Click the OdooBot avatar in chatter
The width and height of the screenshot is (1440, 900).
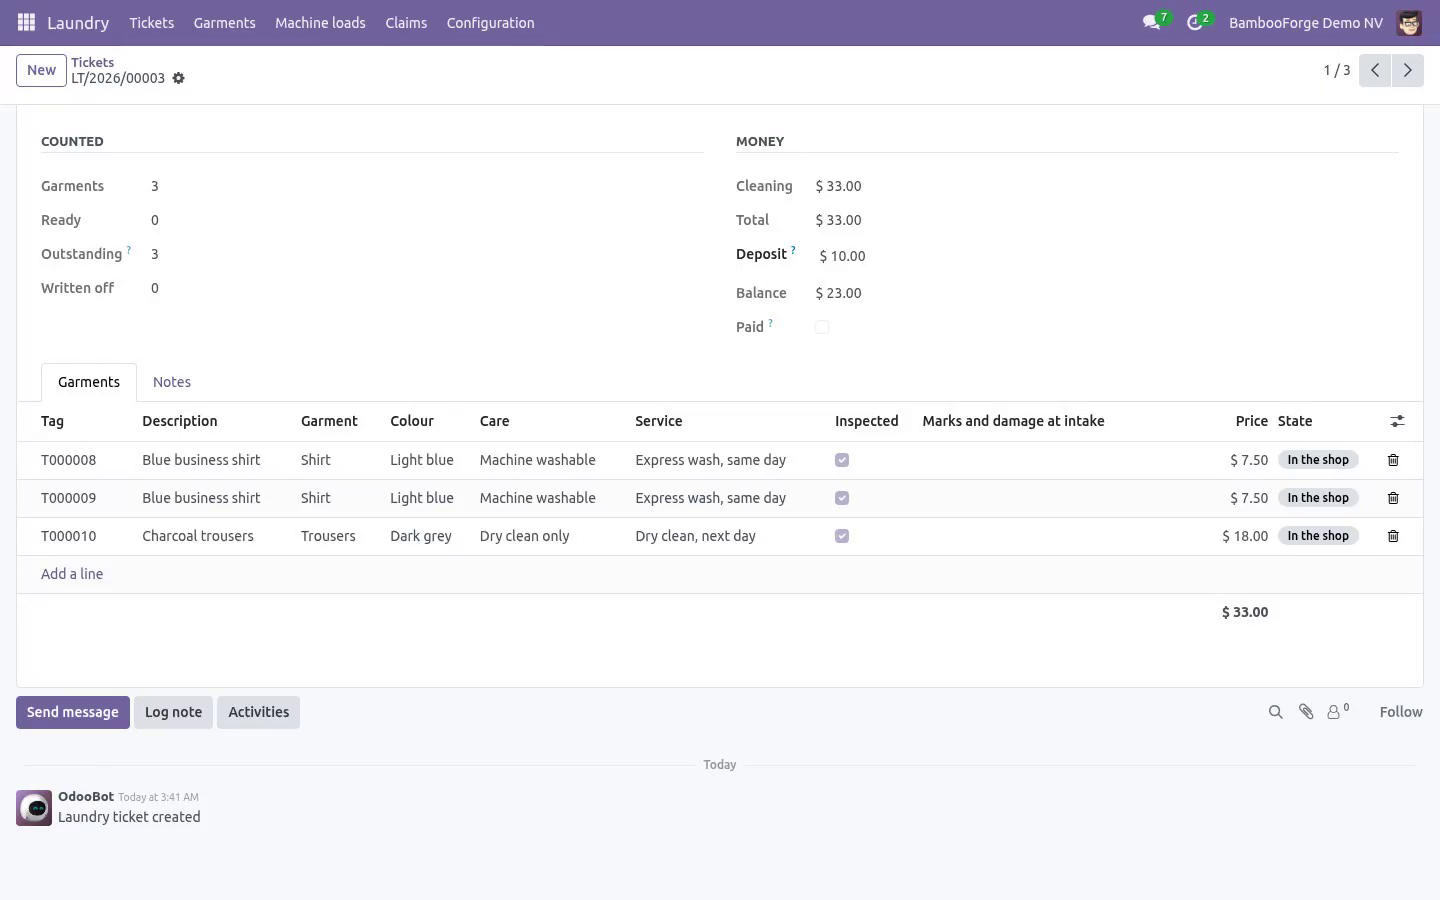(34, 808)
